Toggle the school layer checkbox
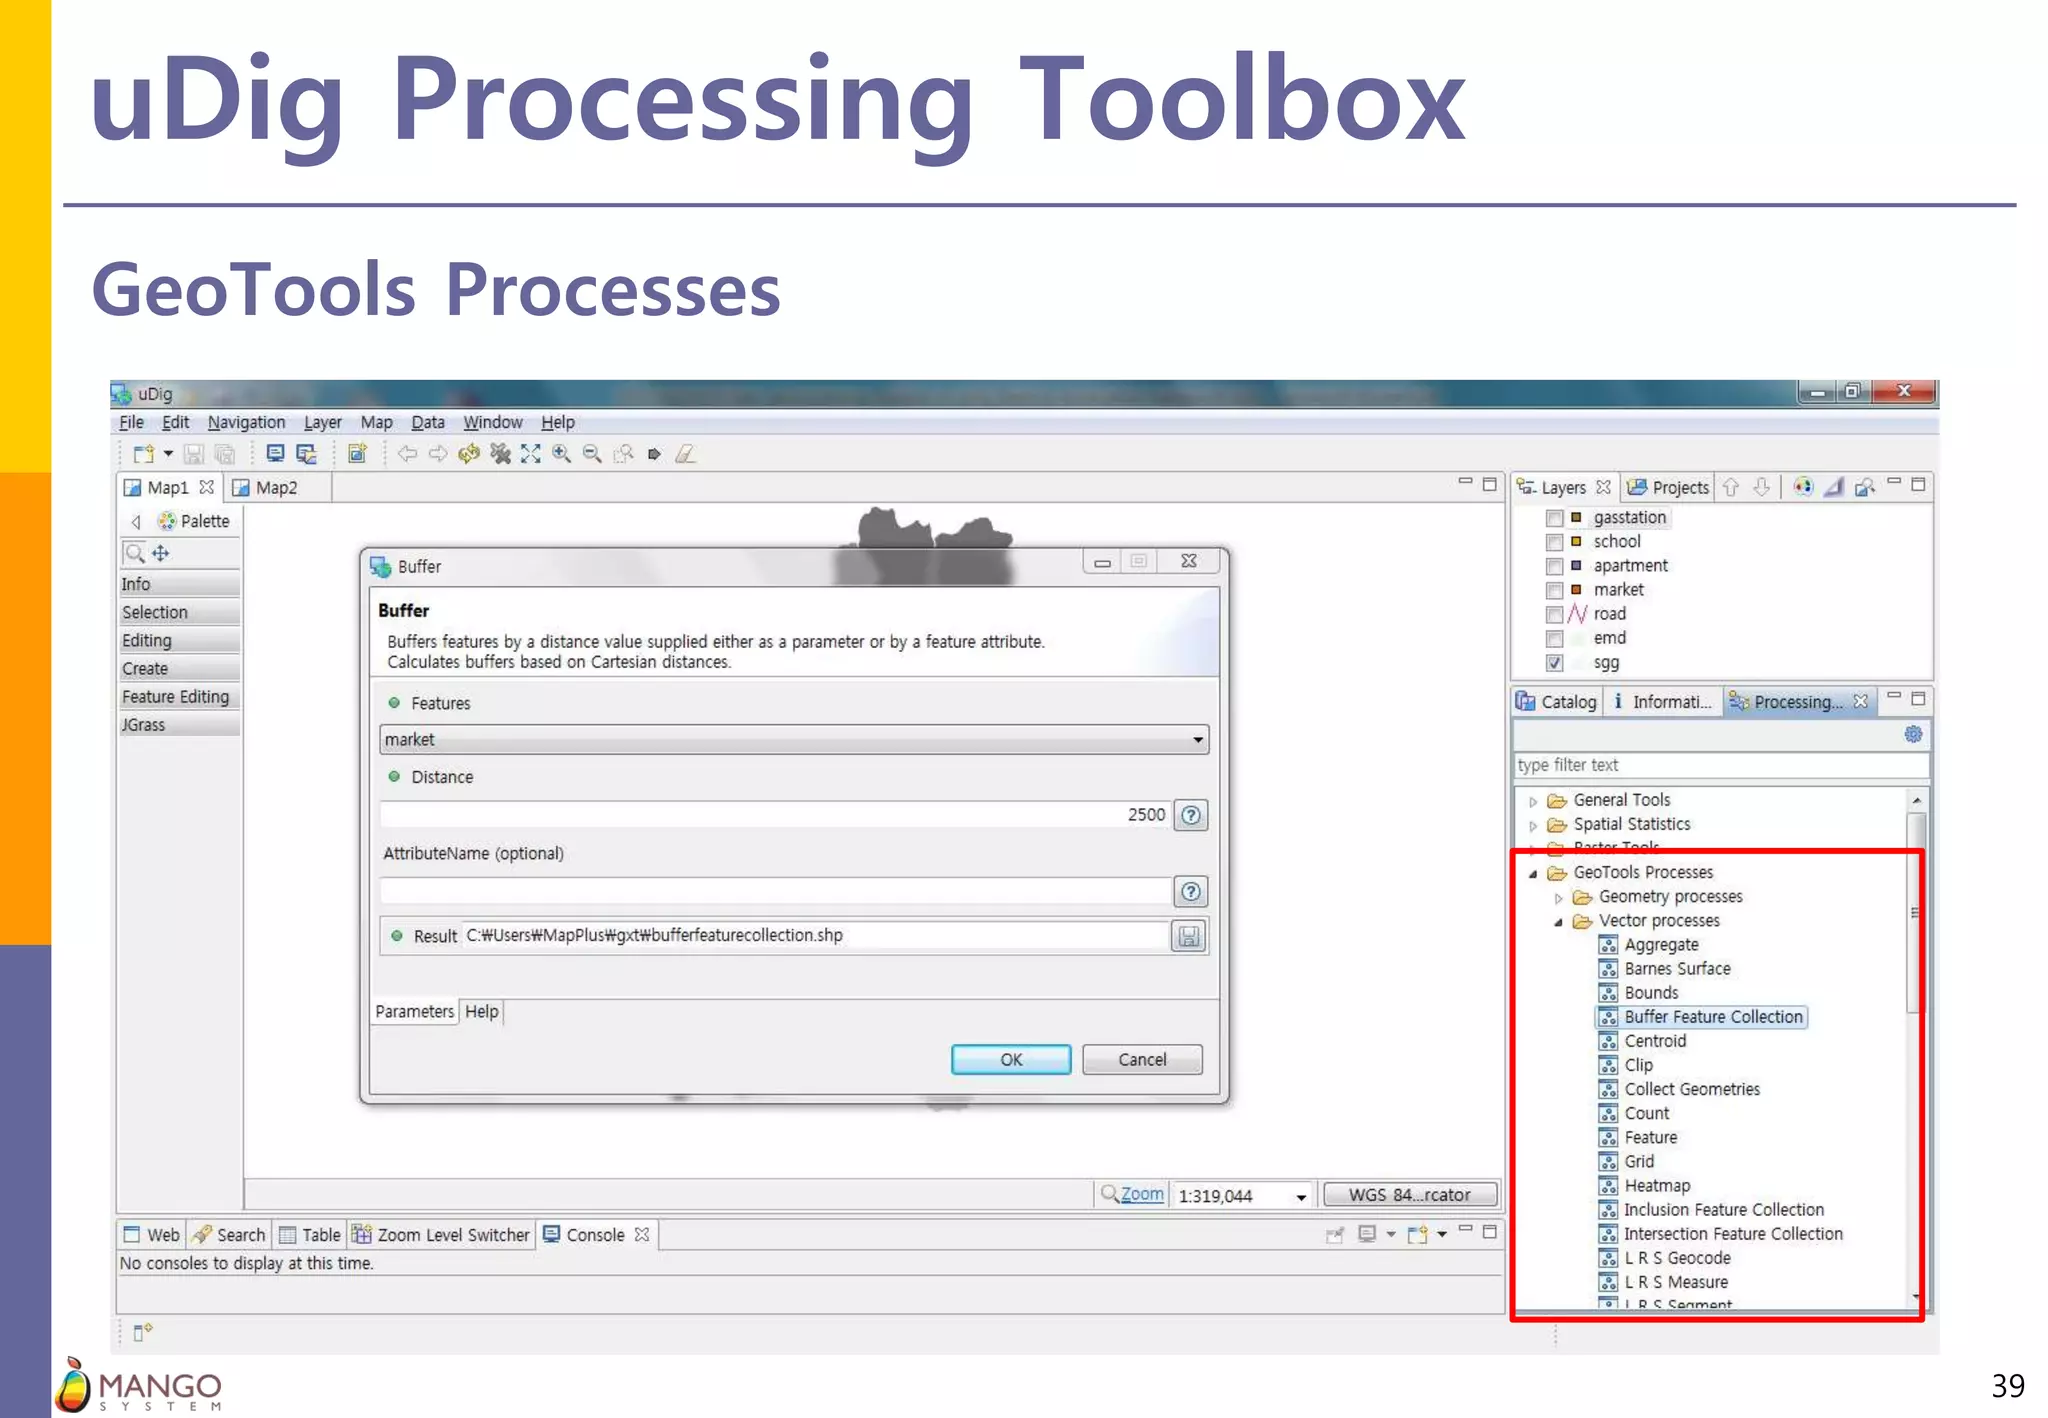 (1554, 542)
